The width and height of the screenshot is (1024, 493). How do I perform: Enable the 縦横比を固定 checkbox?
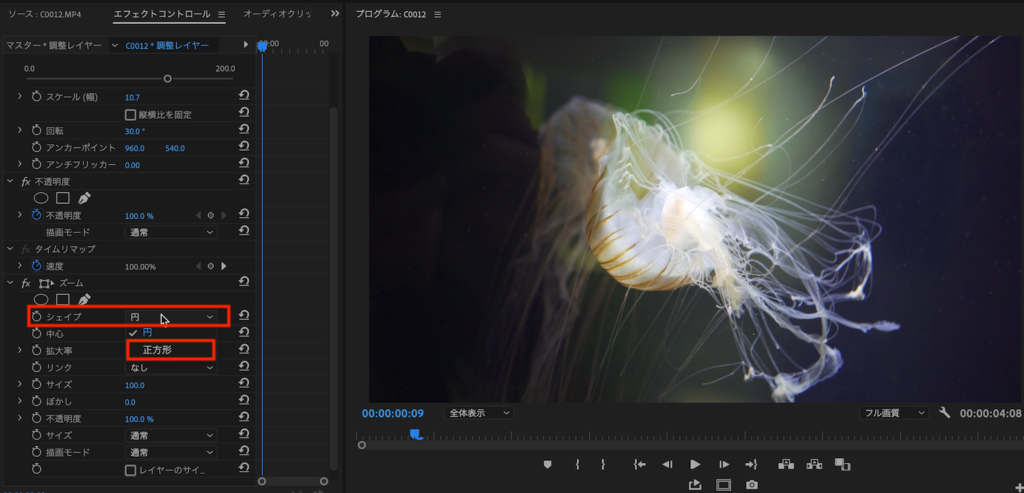130,114
